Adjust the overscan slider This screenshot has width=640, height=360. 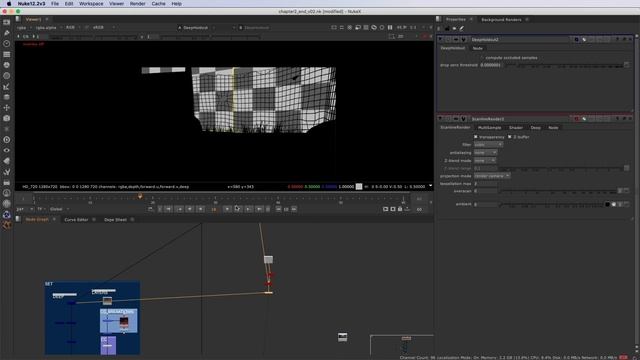pyautogui.click(x=558, y=191)
